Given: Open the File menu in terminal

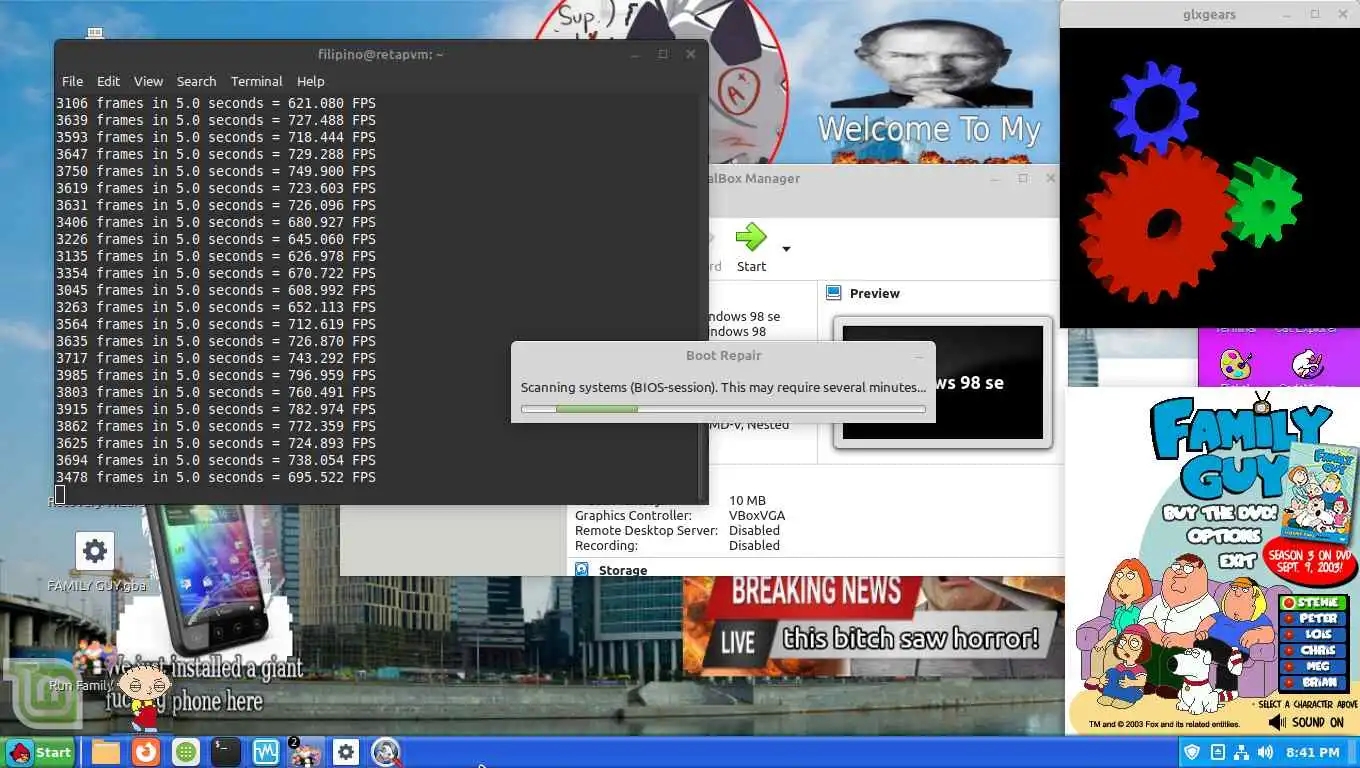Looking at the screenshot, I should tap(73, 81).
